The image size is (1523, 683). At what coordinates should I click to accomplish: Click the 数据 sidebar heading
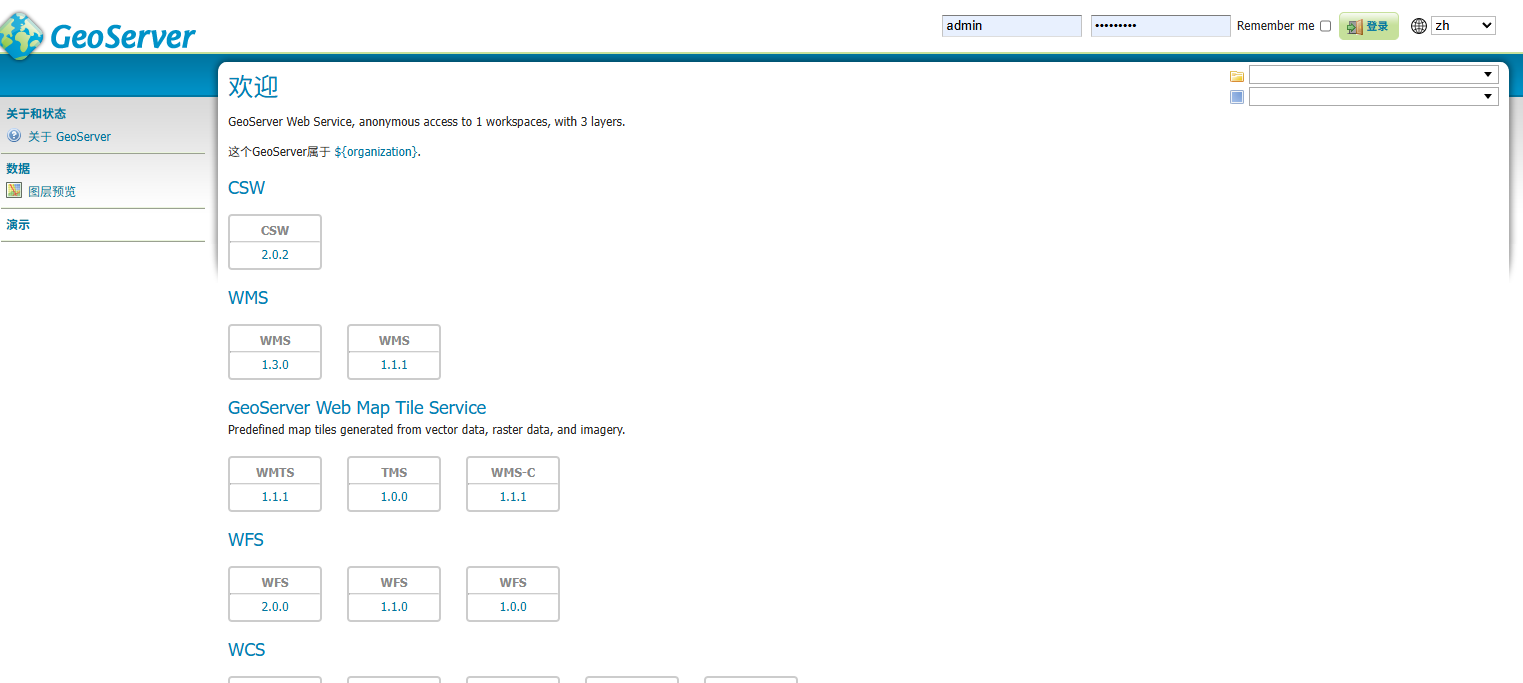tap(18, 168)
